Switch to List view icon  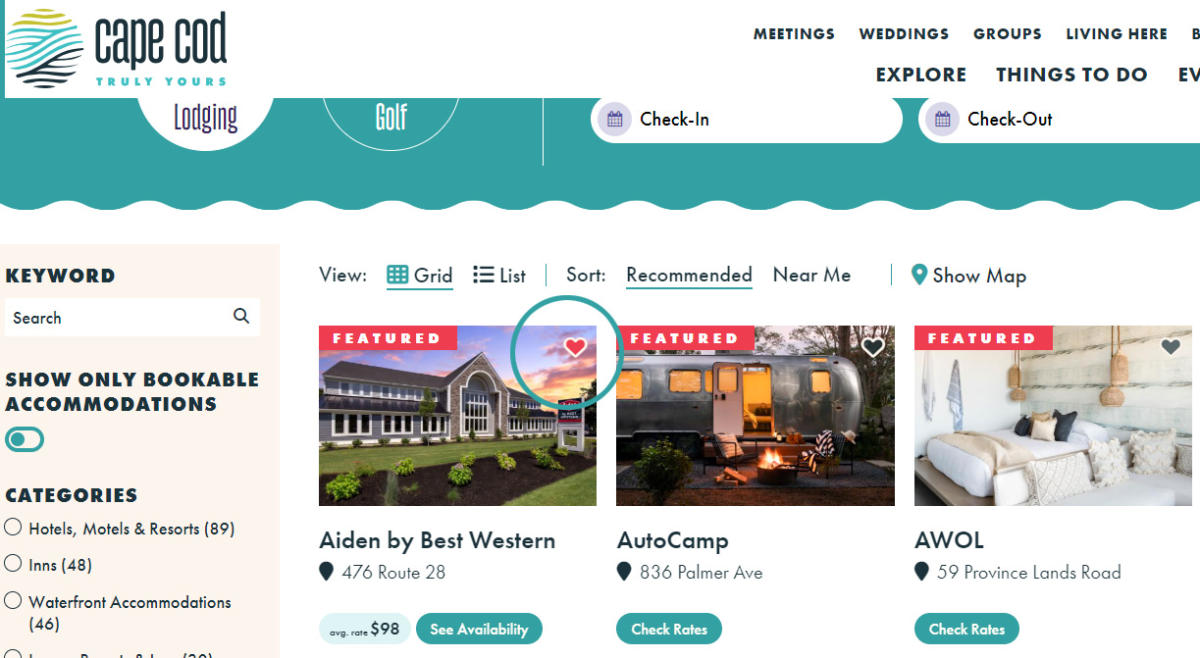(483, 275)
